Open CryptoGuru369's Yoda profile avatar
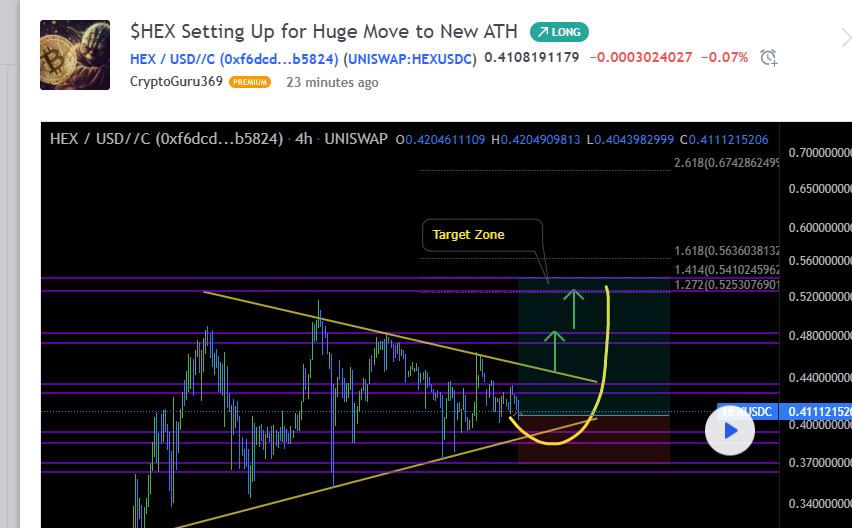The width and height of the screenshot is (852, 528). pyautogui.click(x=75, y=55)
